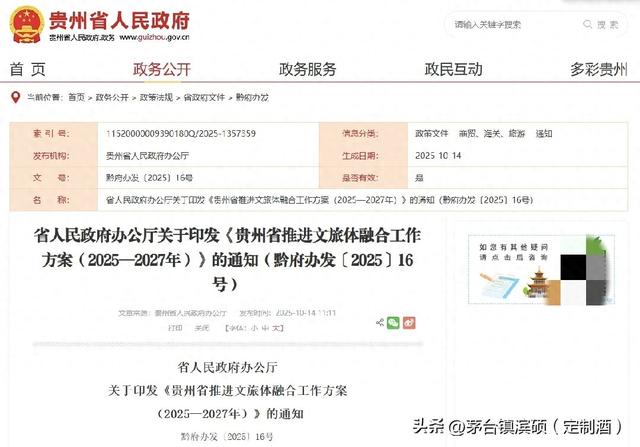Click the 通知 category text in info row
The width and height of the screenshot is (640, 447).
pyautogui.click(x=544, y=133)
